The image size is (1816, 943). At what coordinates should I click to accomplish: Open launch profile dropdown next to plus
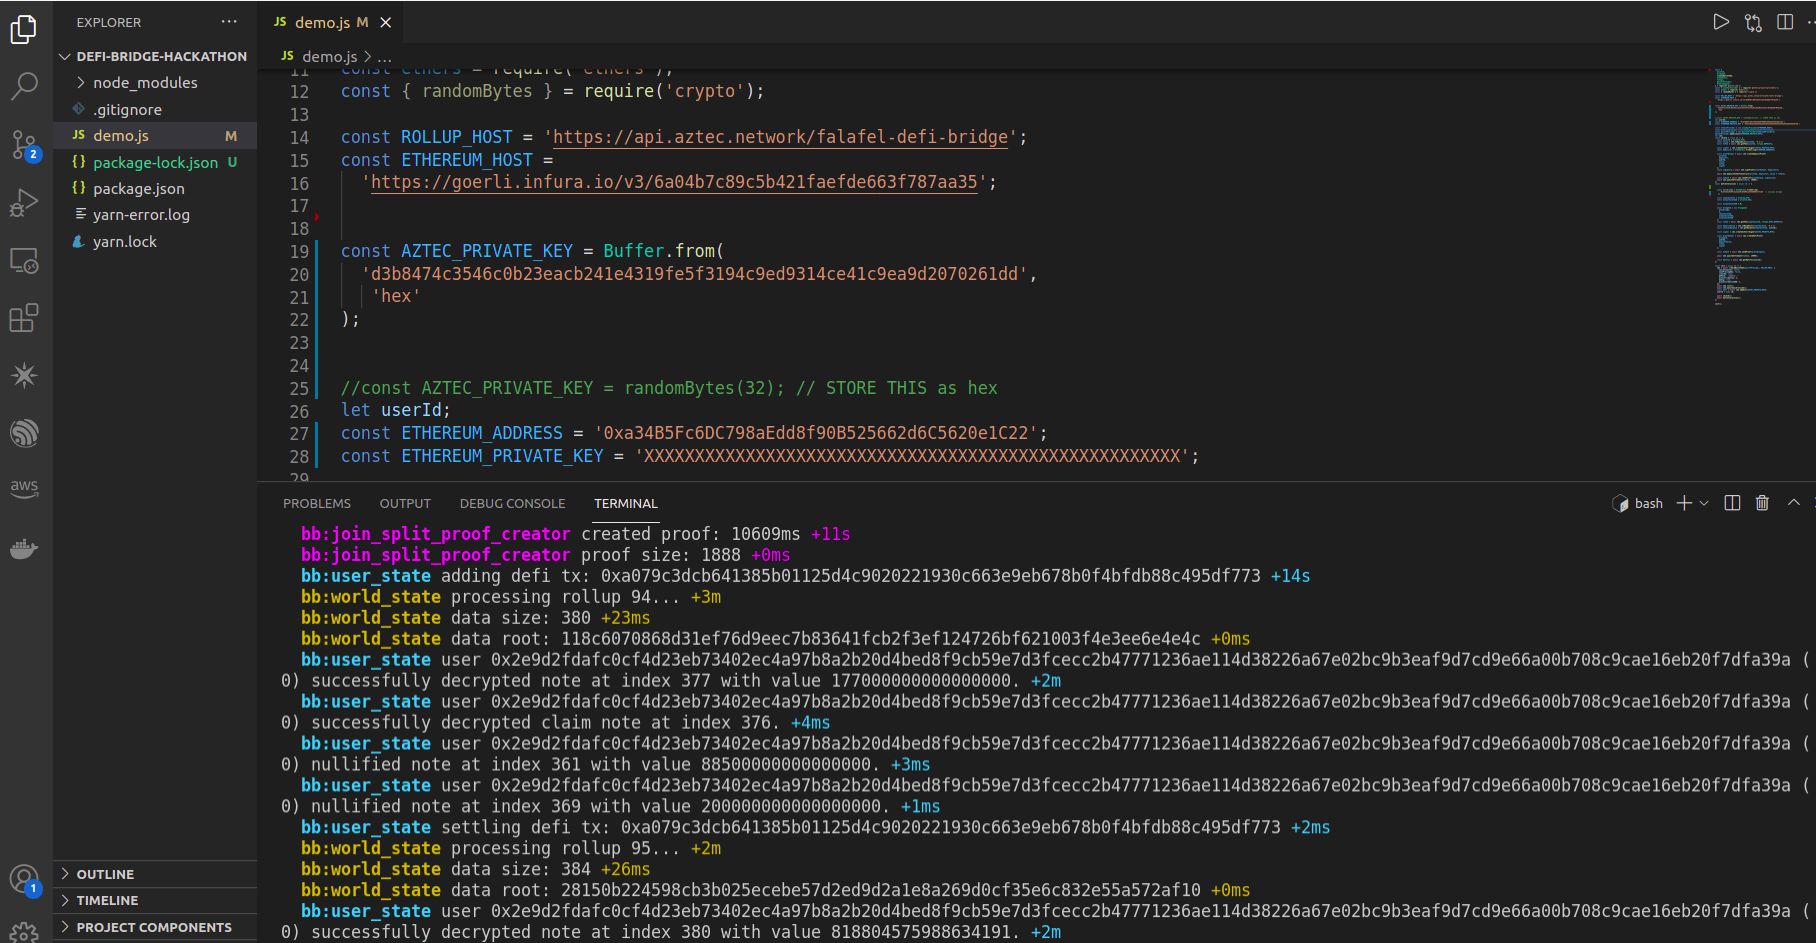click(x=1704, y=503)
